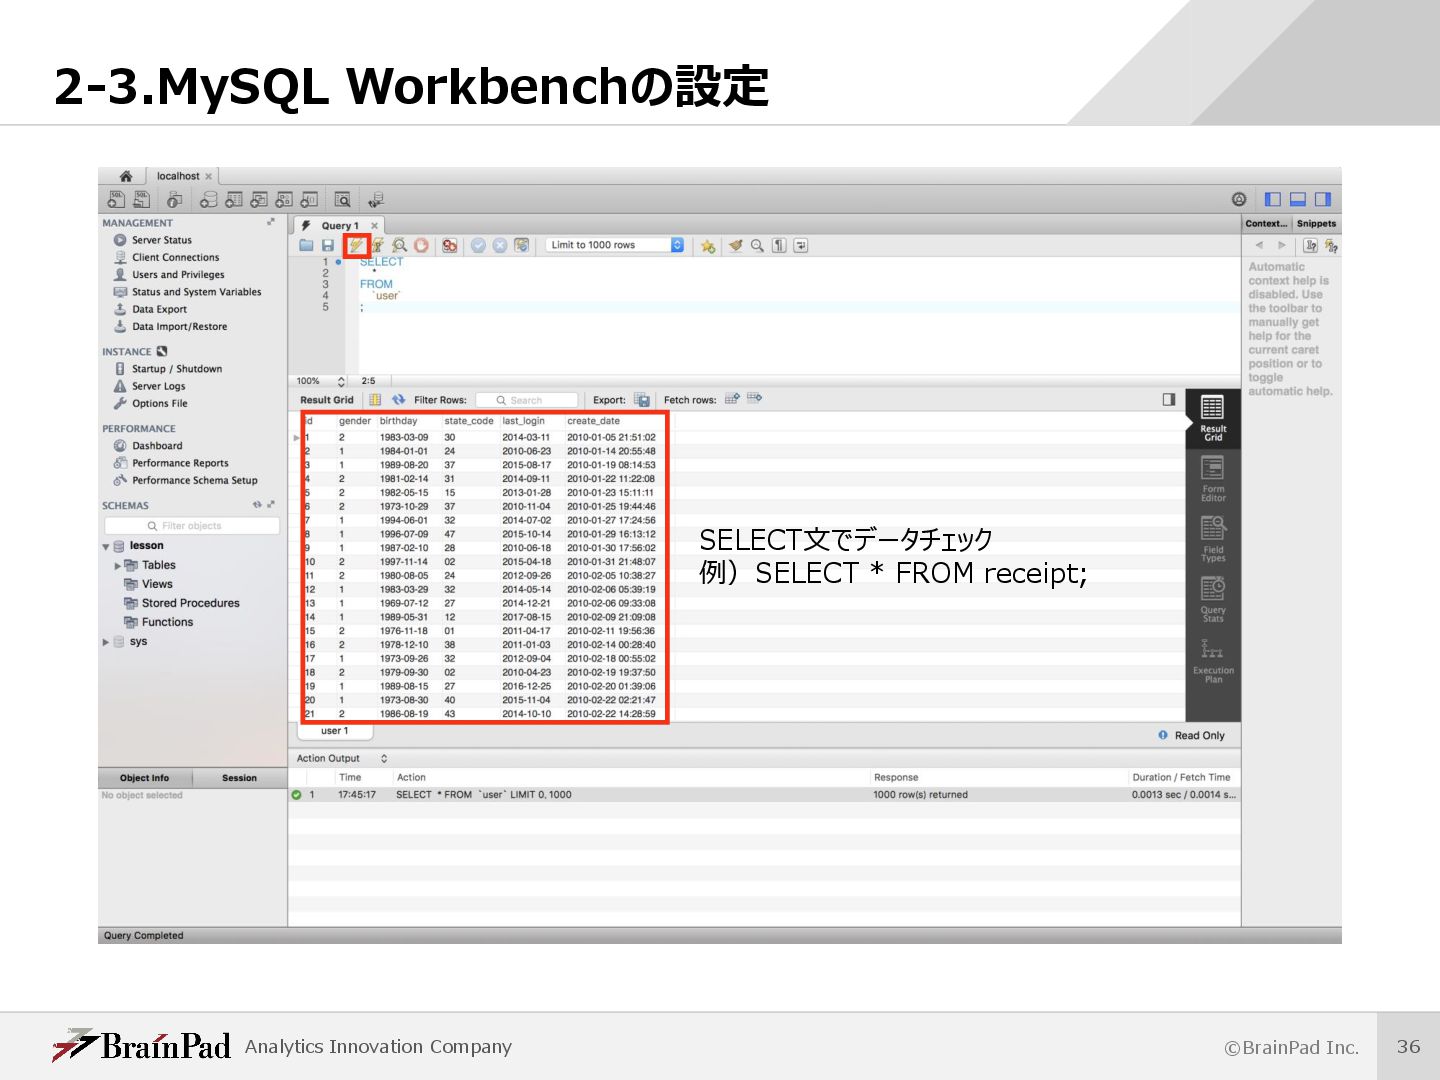This screenshot has height=1080, width=1440.
Task: Run EXPLAIN on current statement icon
Action: coord(400,245)
